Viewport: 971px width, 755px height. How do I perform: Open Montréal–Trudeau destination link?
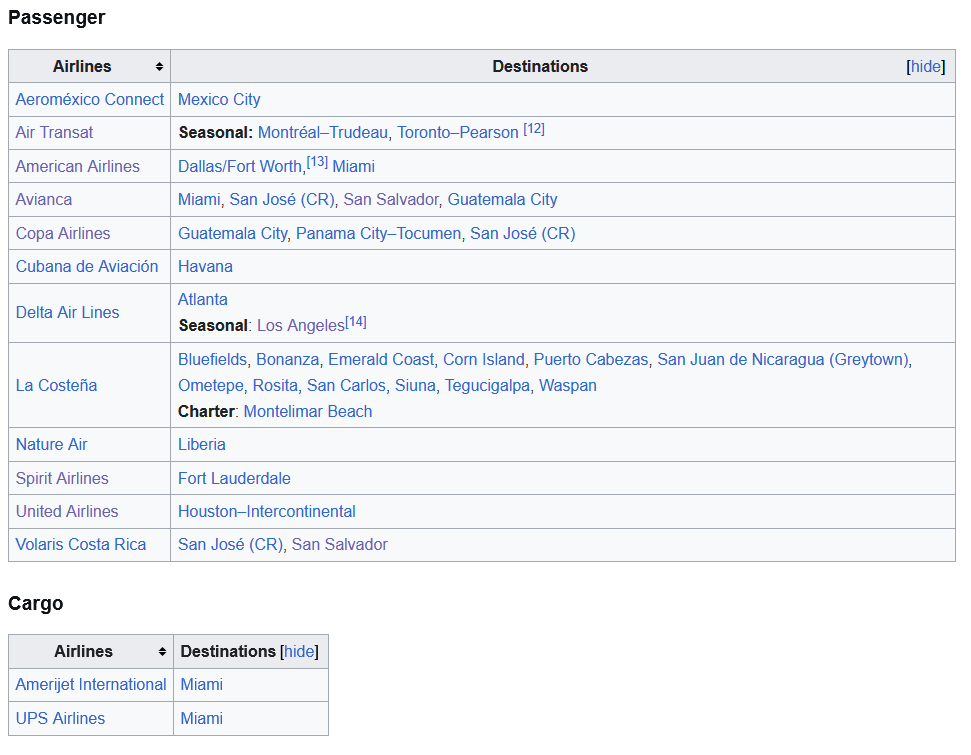point(323,133)
